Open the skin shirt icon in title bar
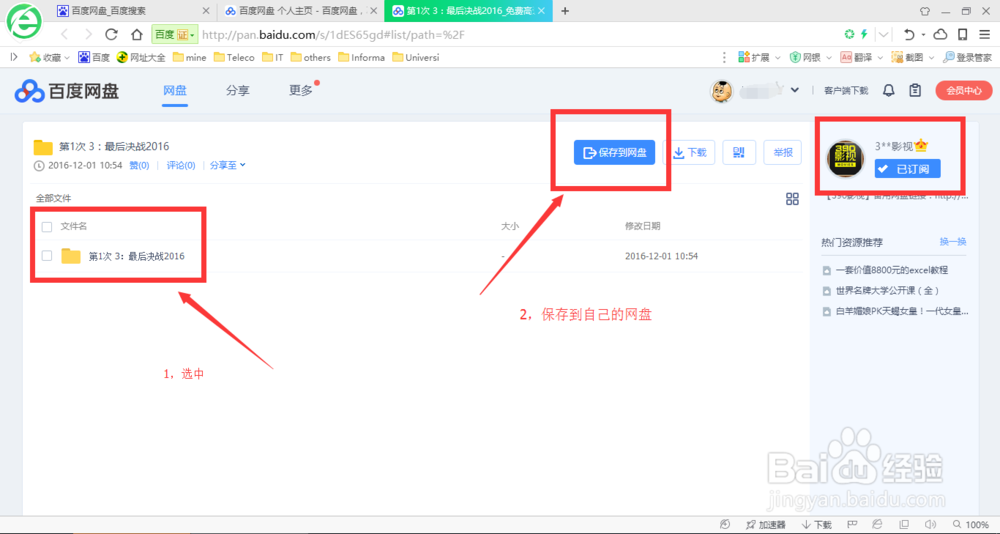This screenshot has height=534, width=1000. (x=925, y=11)
